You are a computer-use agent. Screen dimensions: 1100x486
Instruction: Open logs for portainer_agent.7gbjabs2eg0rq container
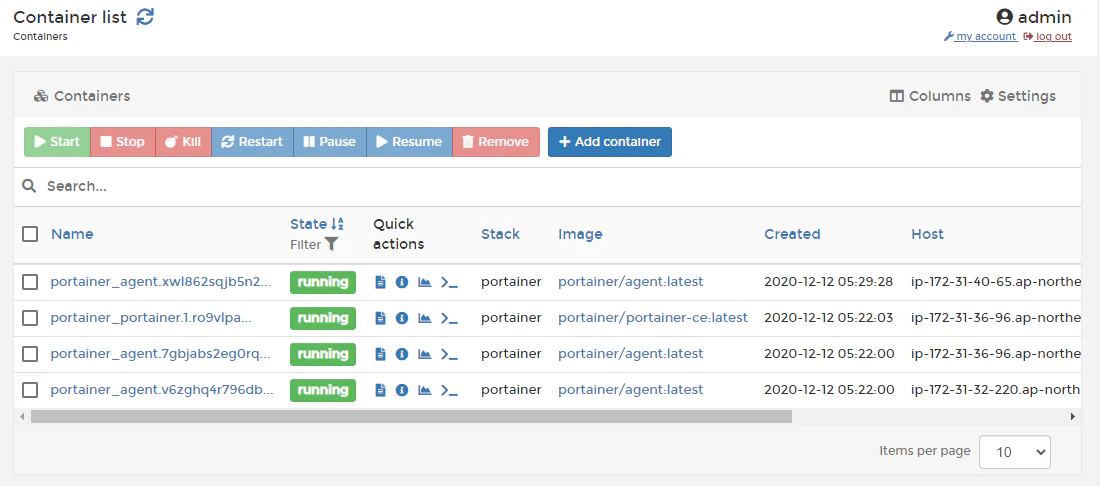[x=380, y=353]
